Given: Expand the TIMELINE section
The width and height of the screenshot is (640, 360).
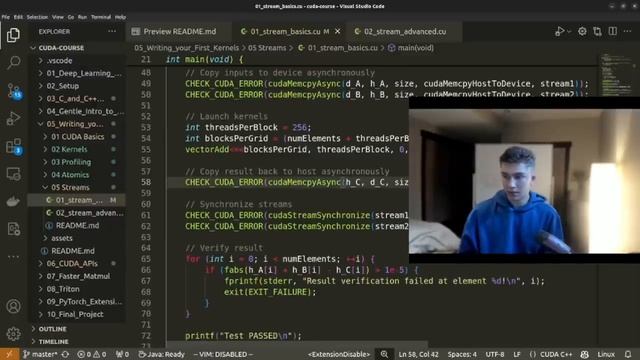Looking at the screenshot, I should (77, 341).
